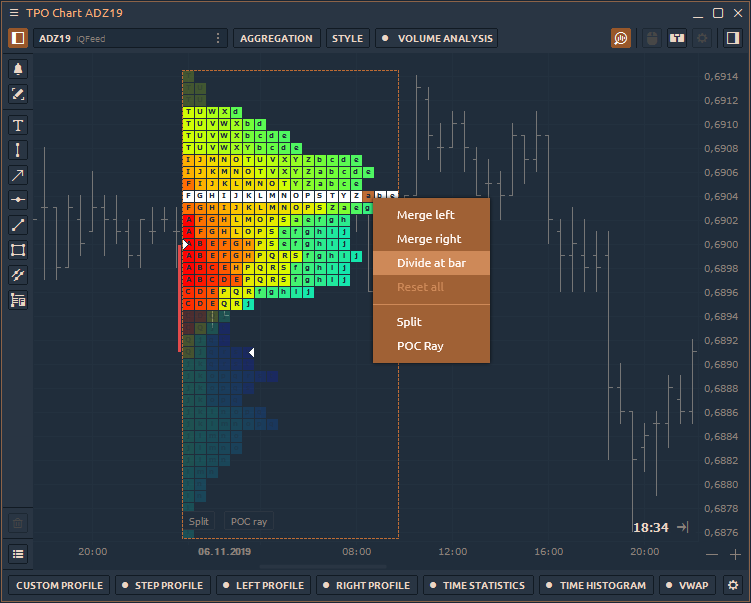The width and height of the screenshot is (751, 603).
Task: Select the arrow drawing tool
Action: click(x=18, y=175)
